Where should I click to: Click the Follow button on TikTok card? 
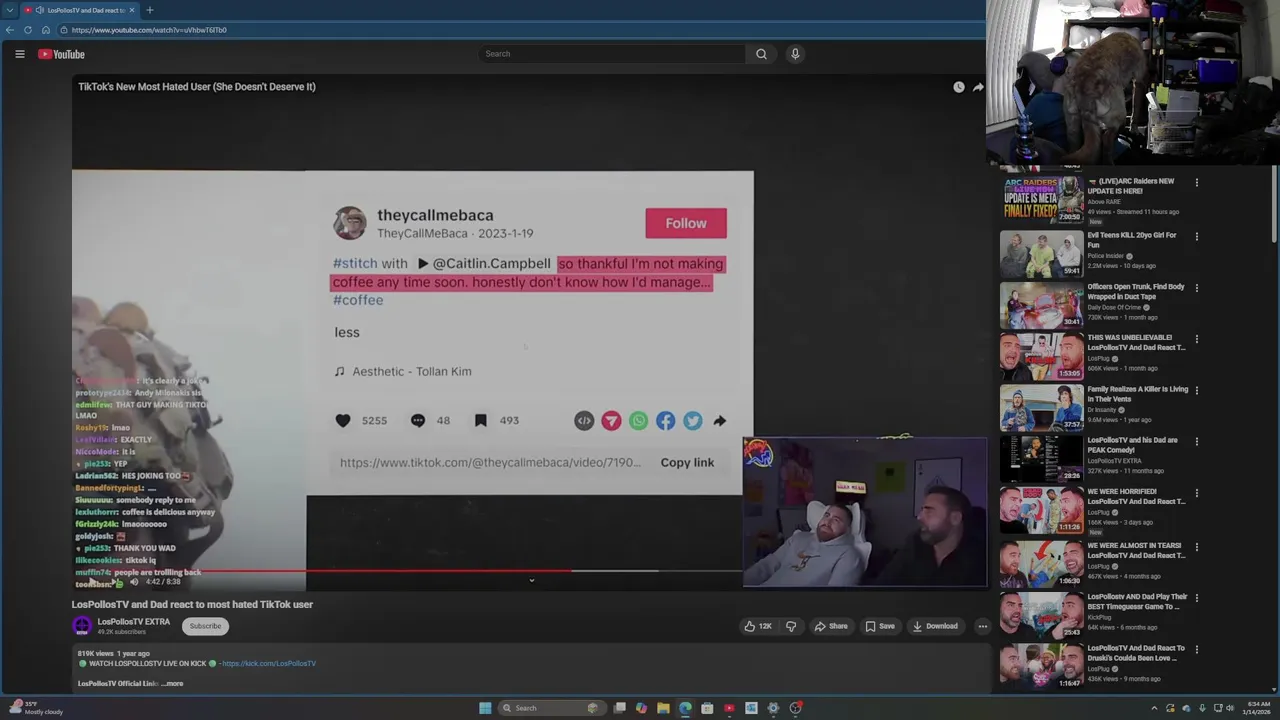(x=686, y=223)
